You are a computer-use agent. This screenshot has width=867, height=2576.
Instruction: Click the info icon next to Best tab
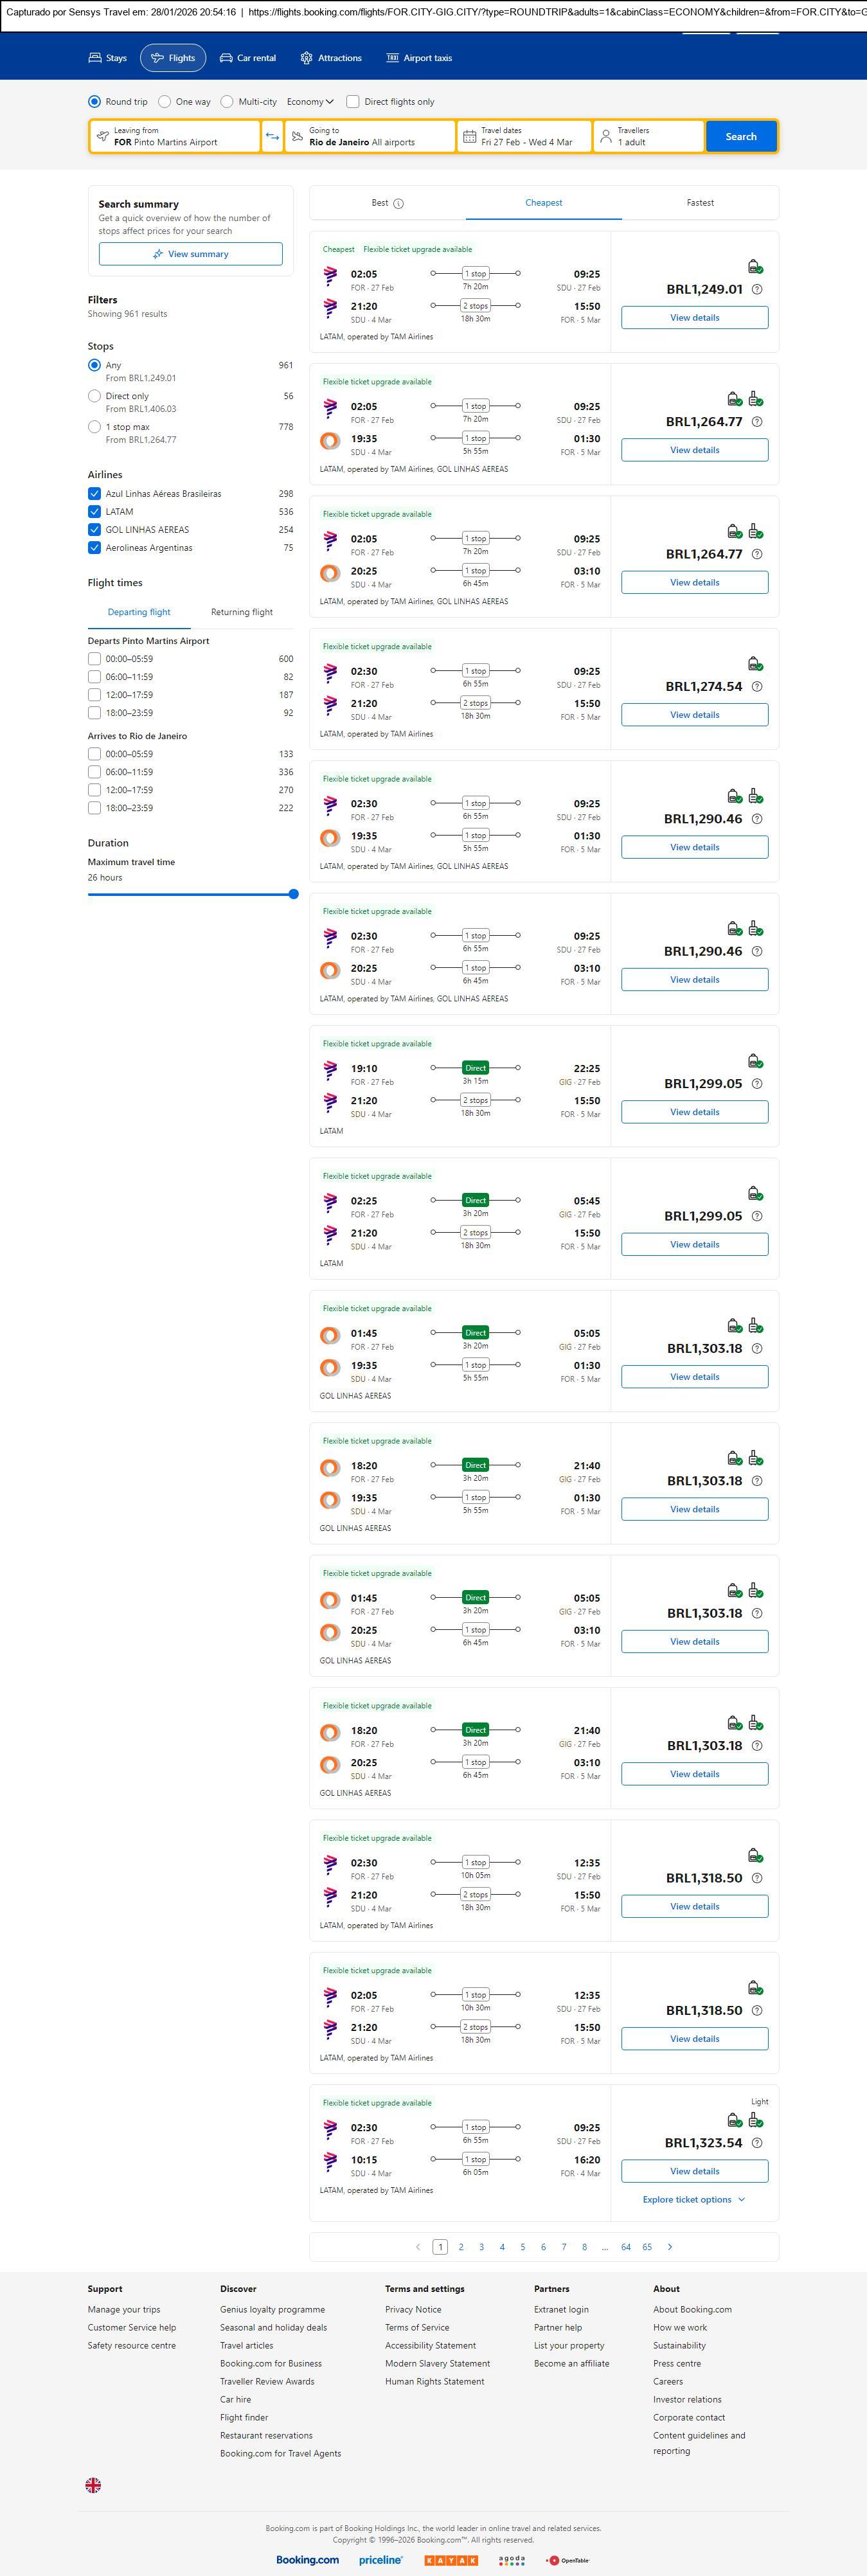click(399, 203)
